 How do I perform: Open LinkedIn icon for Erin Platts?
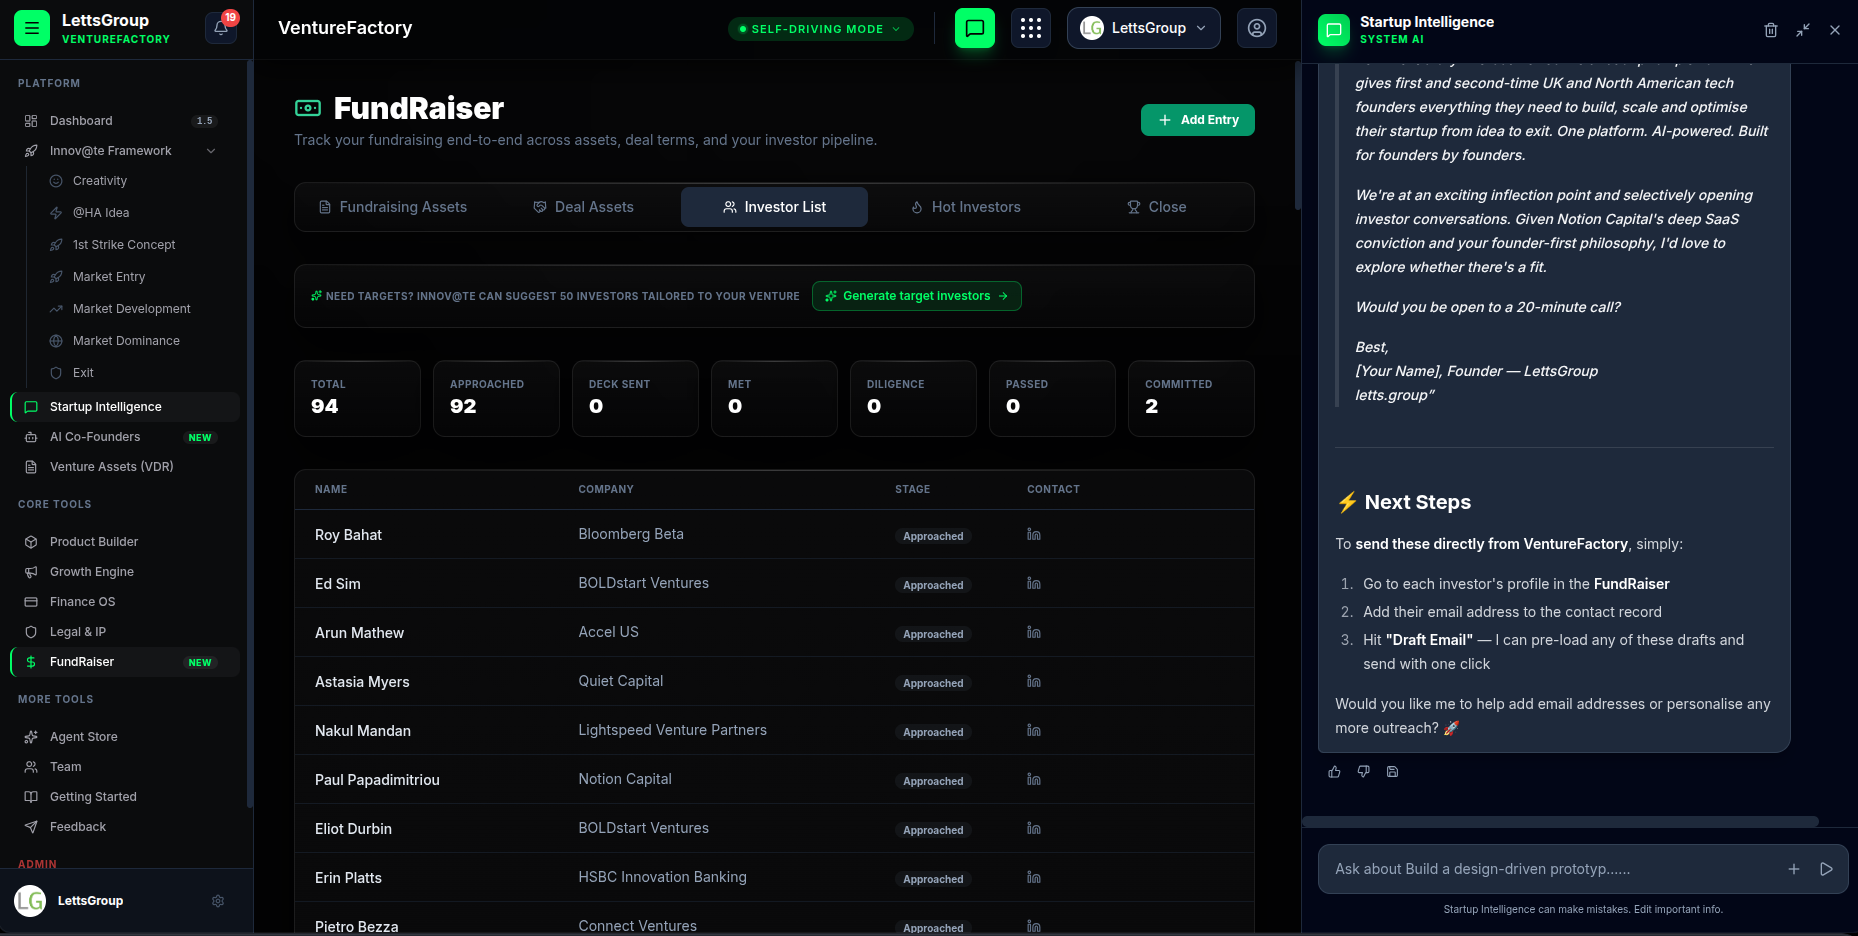pos(1034,878)
